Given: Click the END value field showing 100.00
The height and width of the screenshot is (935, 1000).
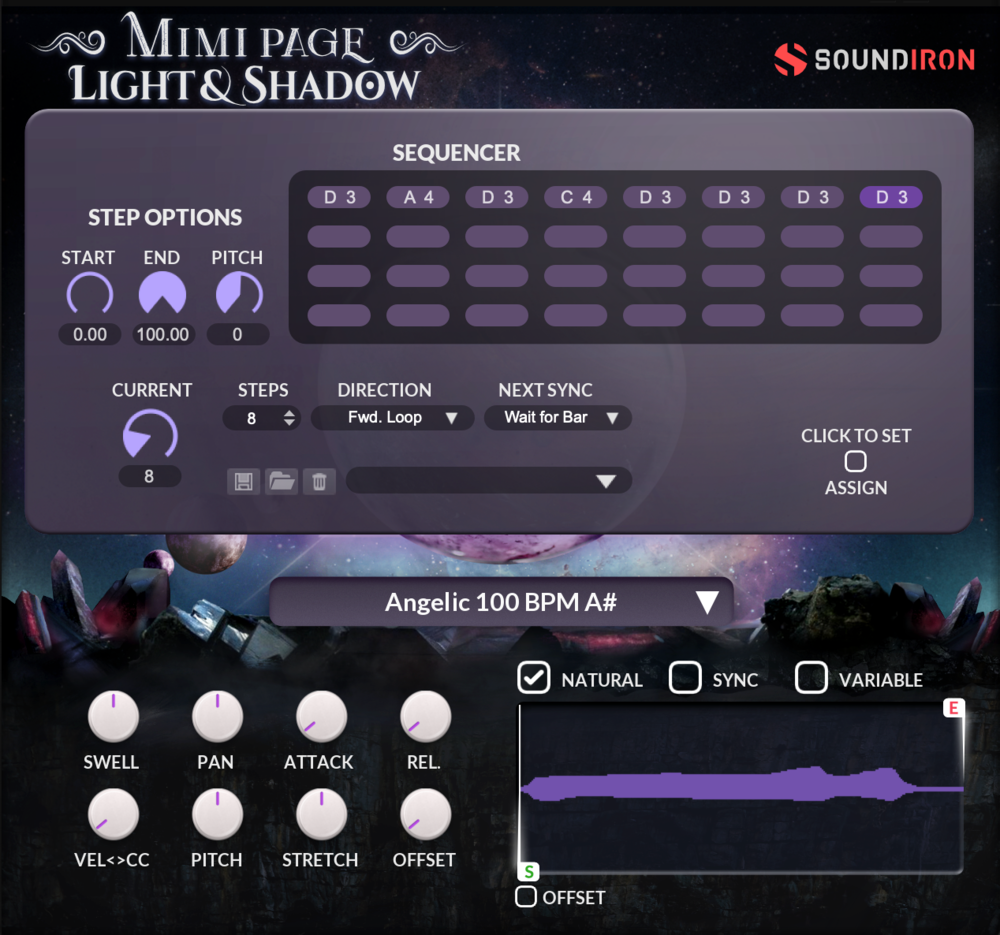Looking at the screenshot, I should tap(163, 334).
